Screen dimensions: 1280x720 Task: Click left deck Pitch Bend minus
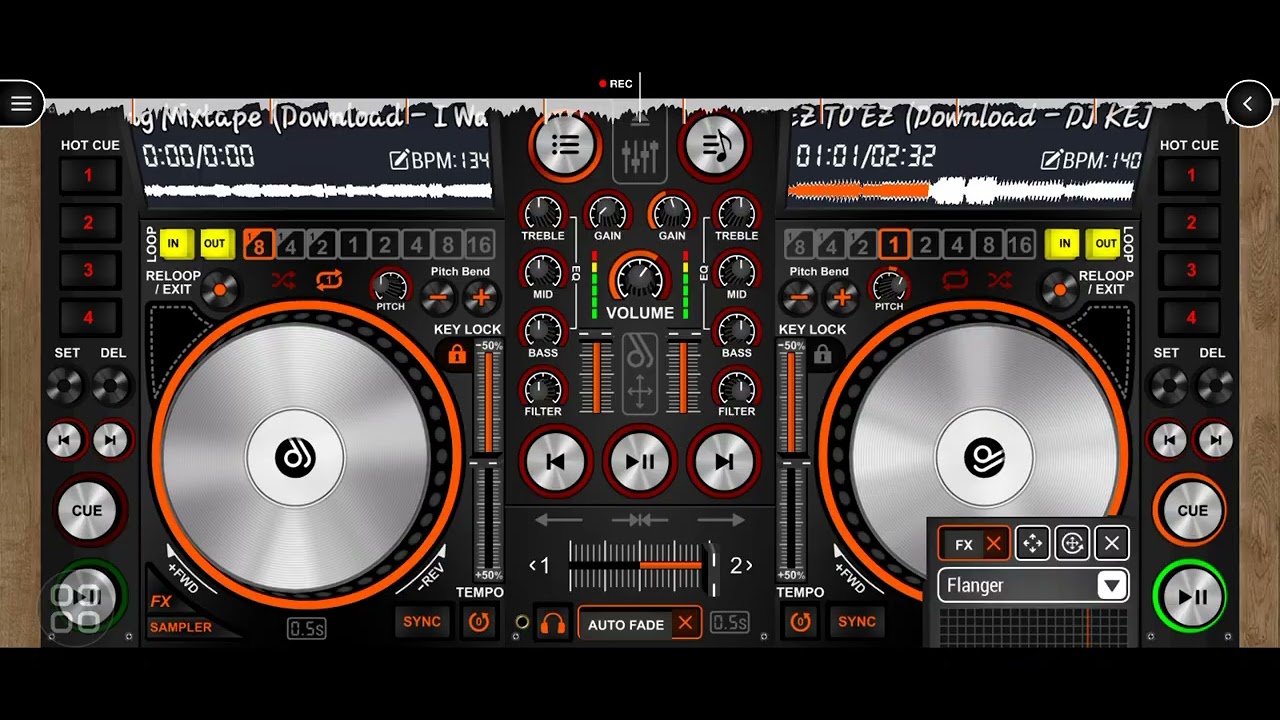click(438, 297)
